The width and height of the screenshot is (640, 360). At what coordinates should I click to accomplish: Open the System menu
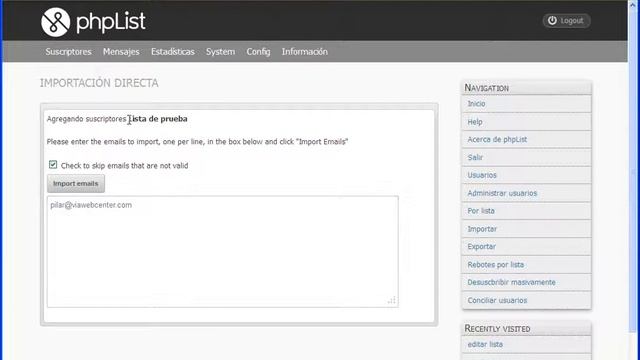220,52
